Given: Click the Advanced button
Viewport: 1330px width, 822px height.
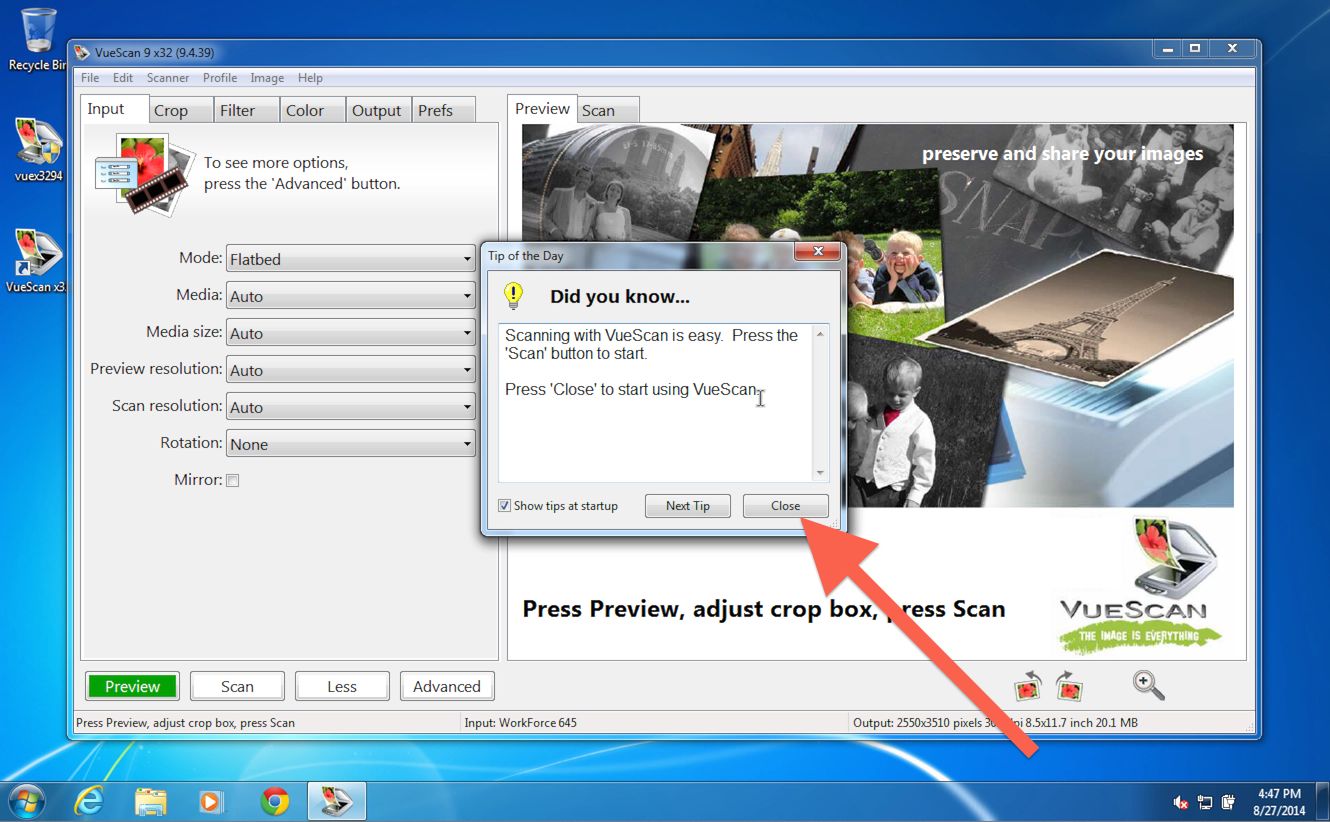Looking at the screenshot, I should 447,686.
